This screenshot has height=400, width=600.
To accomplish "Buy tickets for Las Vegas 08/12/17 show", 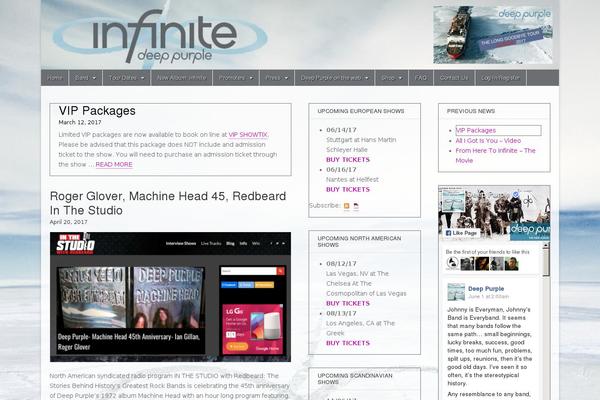I will (x=348, y=303).
